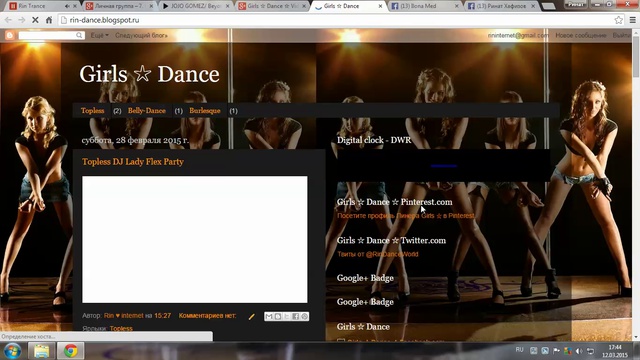Viewport: 640px width, 360px height.
Task: Open the 15:27 post timestamp link
Action: 162,316
